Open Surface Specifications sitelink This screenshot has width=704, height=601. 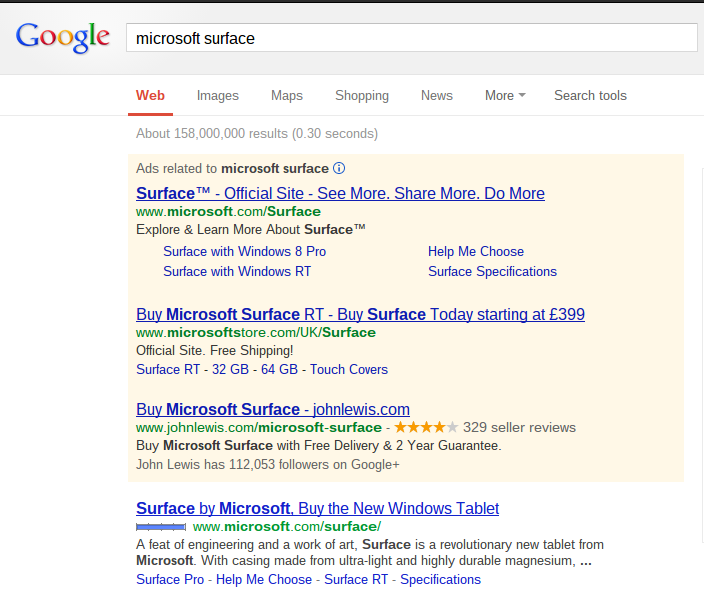coord(493,272)
